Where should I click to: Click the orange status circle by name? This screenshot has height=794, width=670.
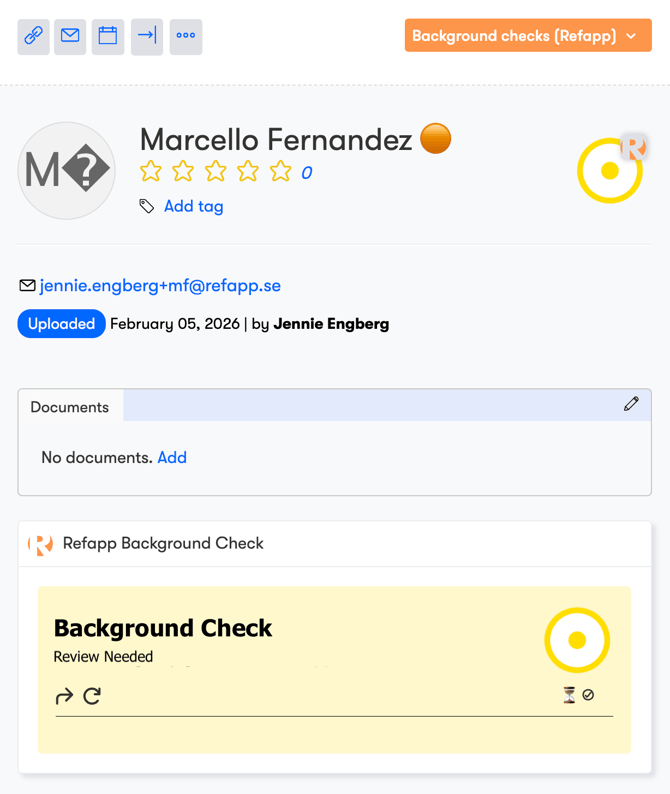(x=436, y=138)
